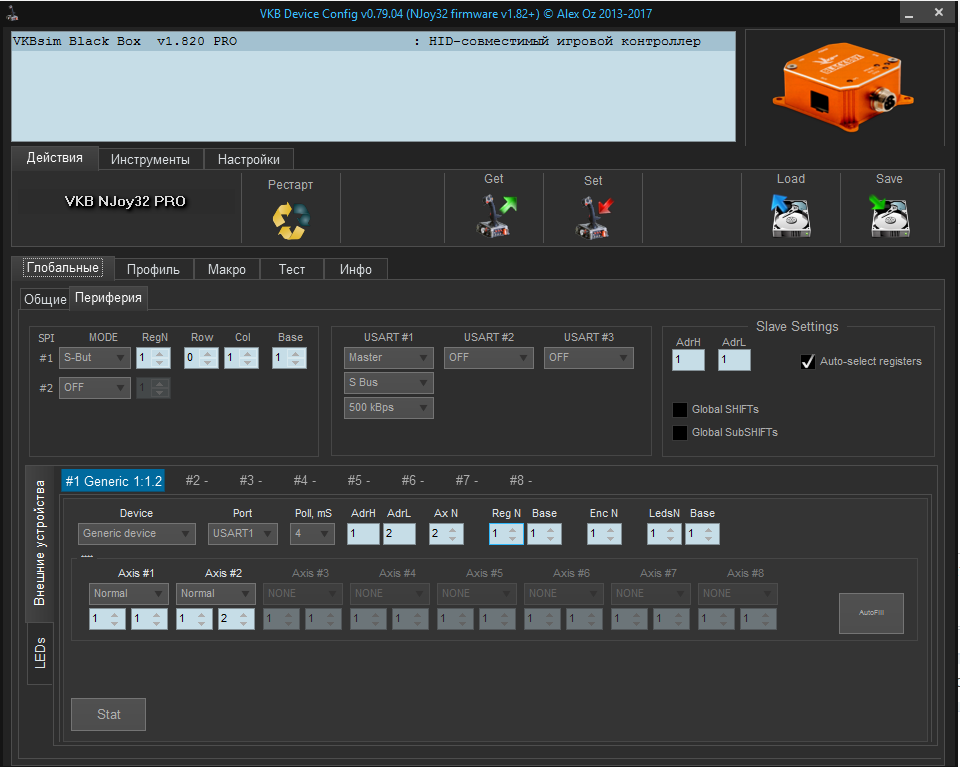Select device tab #3 -

coord(250,481)
